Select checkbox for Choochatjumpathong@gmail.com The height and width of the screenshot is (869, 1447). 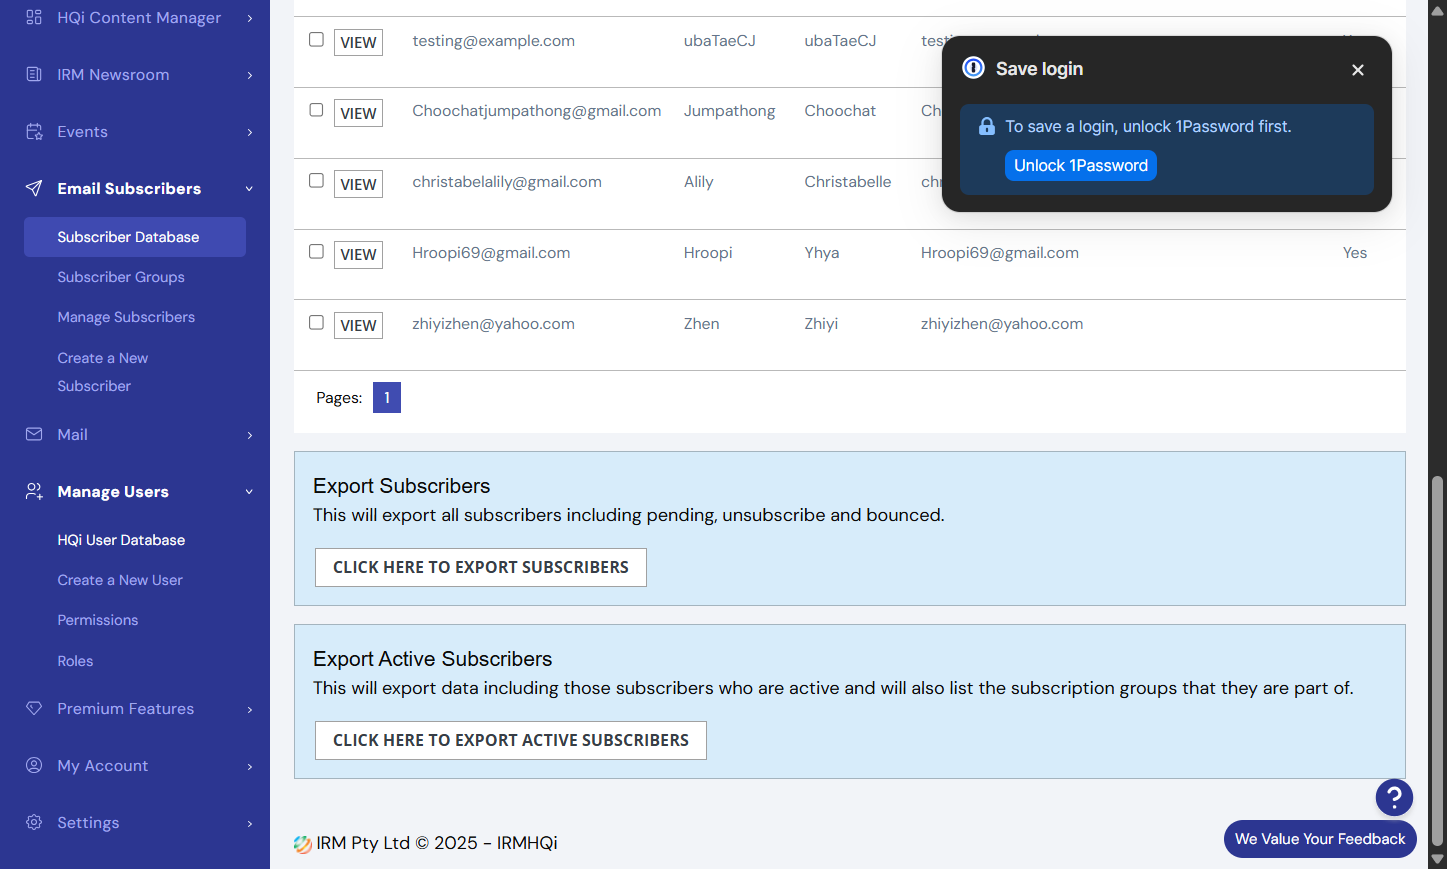pos(316,110)
